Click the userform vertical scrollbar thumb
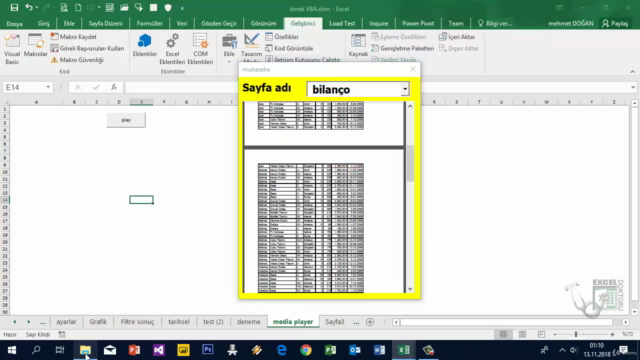 tap(410, 163)
